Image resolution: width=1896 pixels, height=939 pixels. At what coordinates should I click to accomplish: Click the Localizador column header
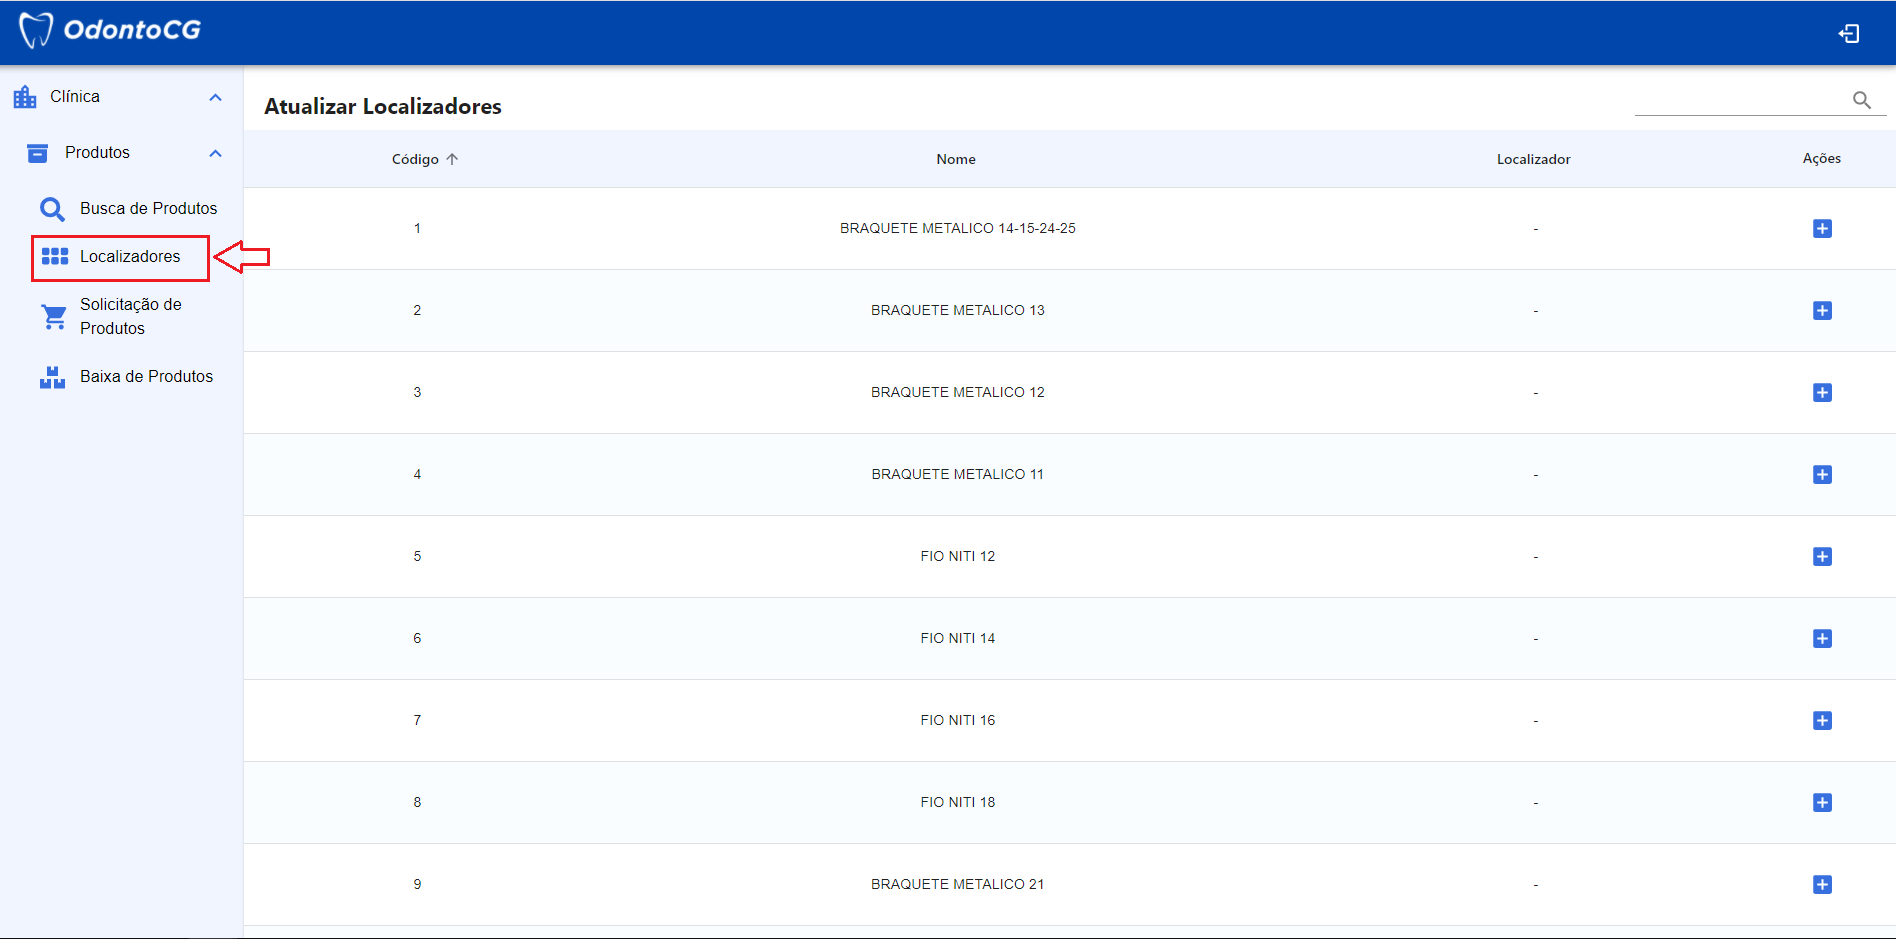coord(1533,159)
